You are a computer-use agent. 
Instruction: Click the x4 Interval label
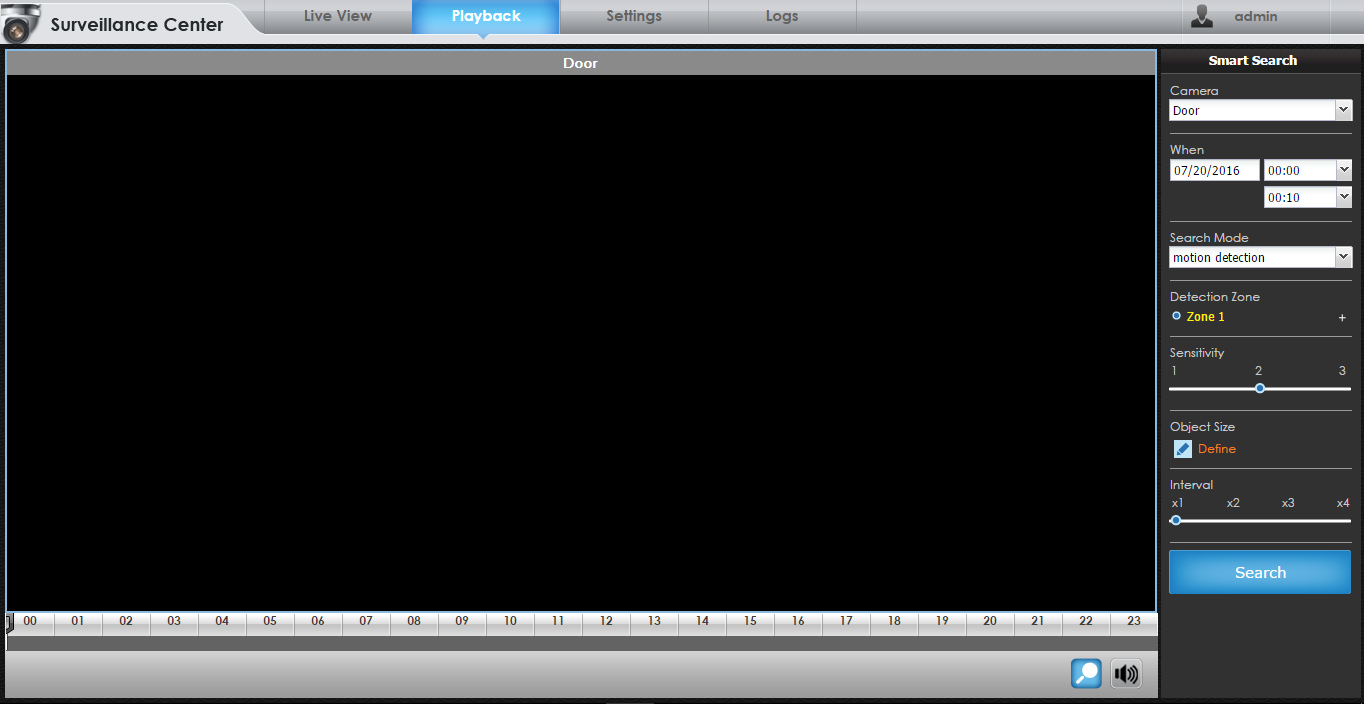pyautogui.click(x=1343, y=503)
